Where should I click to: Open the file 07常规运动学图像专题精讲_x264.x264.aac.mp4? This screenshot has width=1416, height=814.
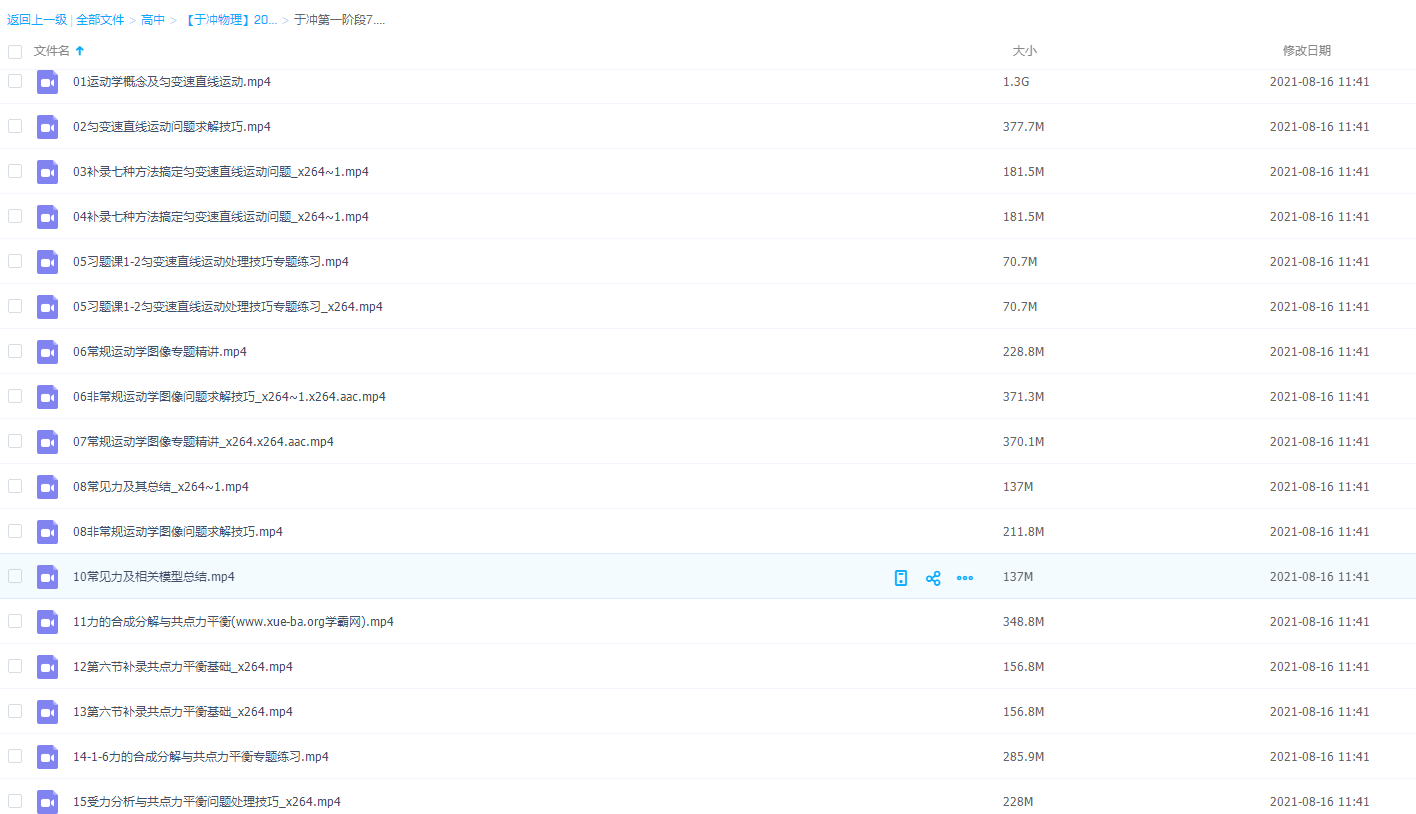point(203,442)
